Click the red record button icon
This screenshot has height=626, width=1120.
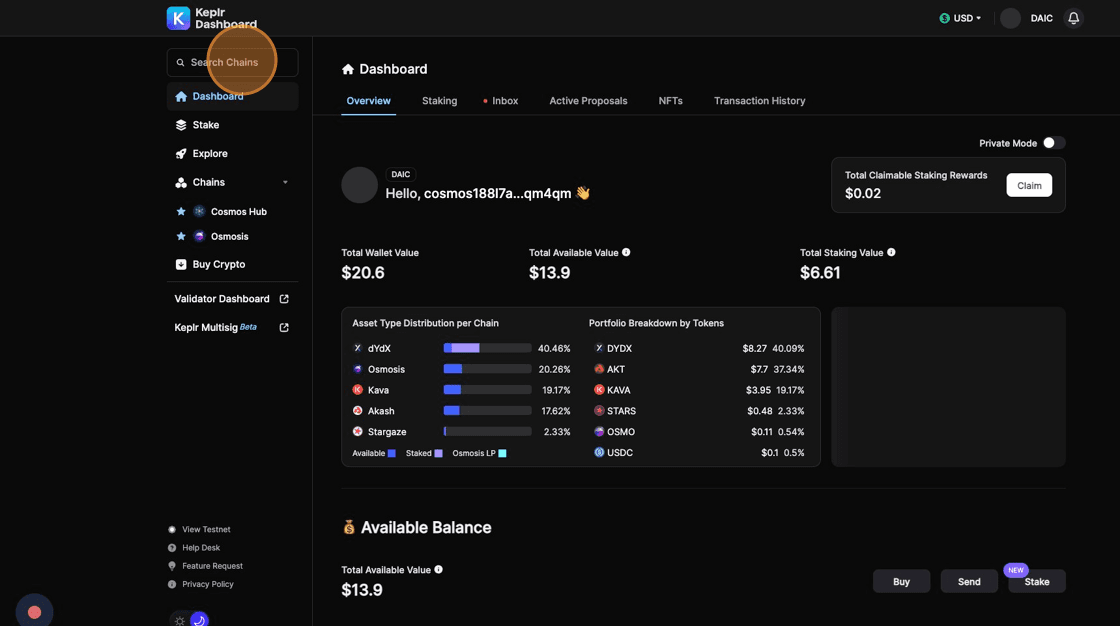tap(35, 612)
